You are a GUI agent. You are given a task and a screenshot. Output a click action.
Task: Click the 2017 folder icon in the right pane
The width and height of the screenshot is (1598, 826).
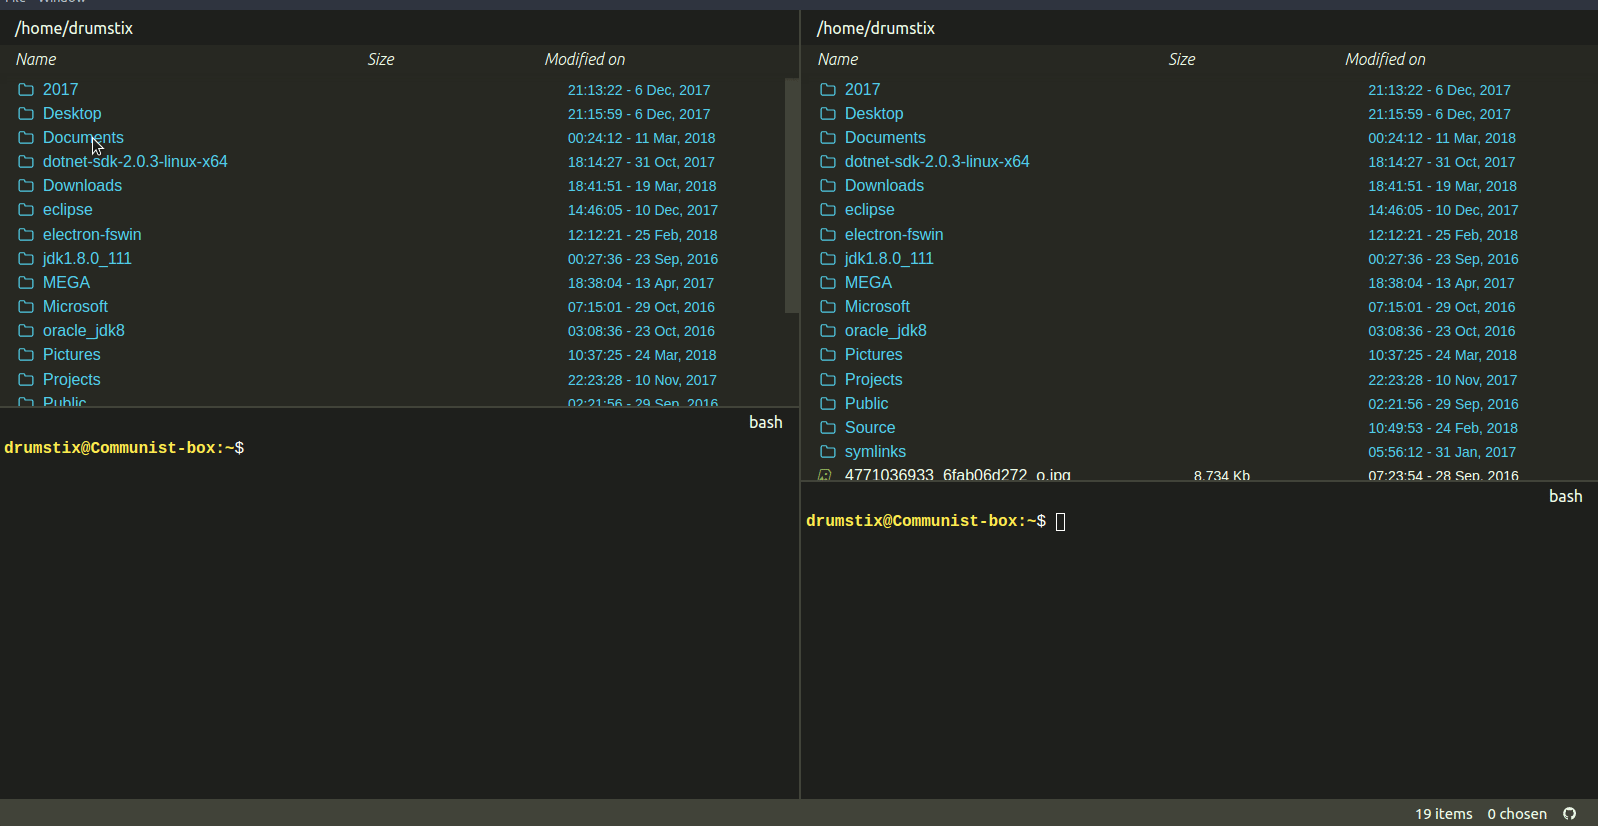[x=828, y=90]
